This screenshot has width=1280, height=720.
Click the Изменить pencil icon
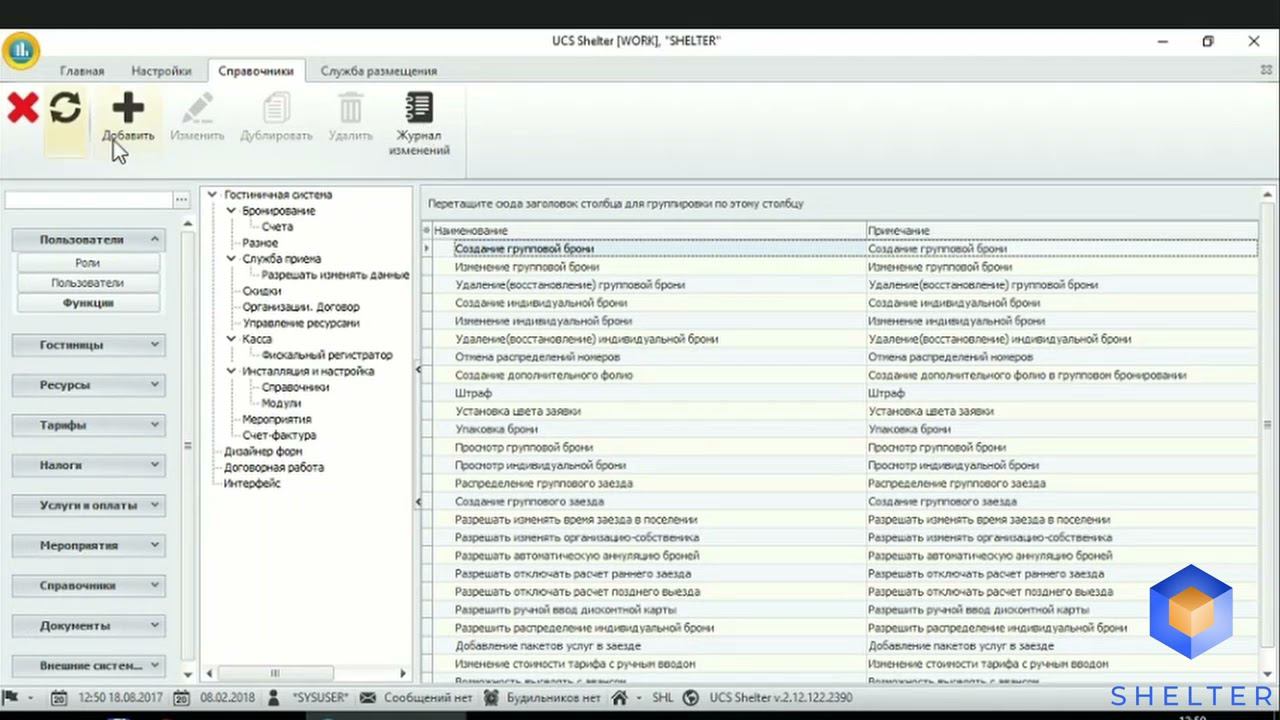[x=197, y=108]
